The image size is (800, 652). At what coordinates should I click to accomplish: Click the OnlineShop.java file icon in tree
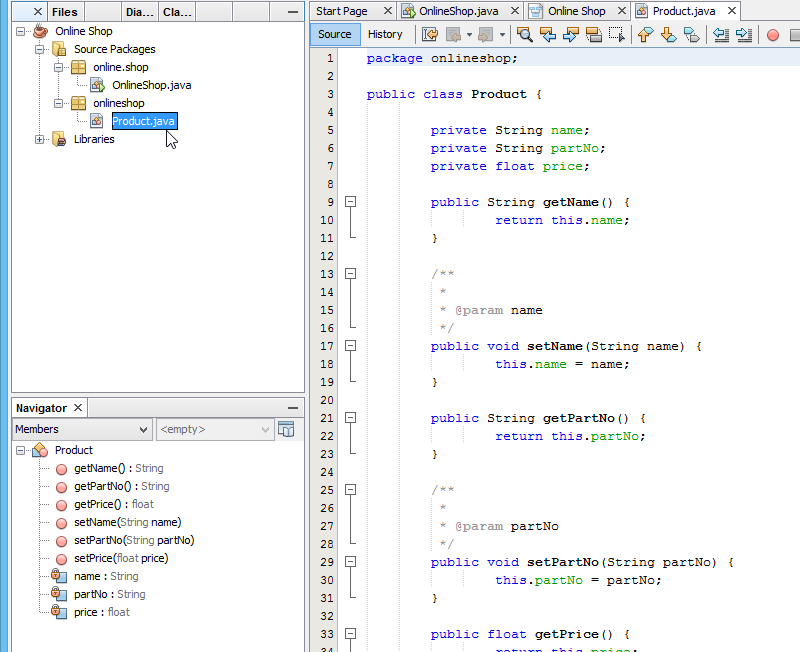click(97, 85)
